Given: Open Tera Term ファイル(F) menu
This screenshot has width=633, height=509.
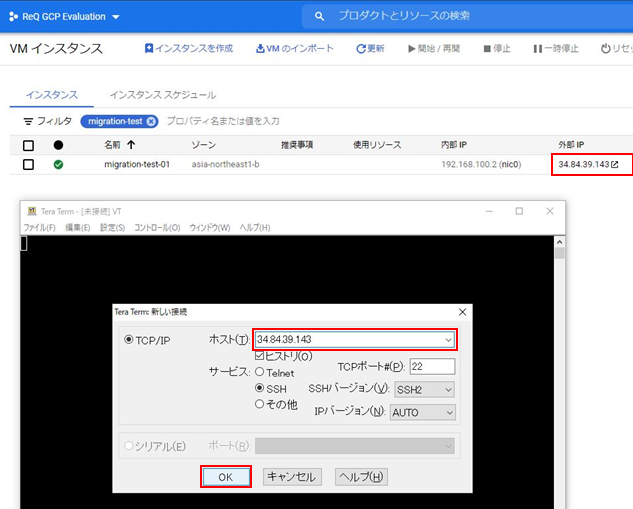Looking at the screenshot, I should tap(39, 228).
